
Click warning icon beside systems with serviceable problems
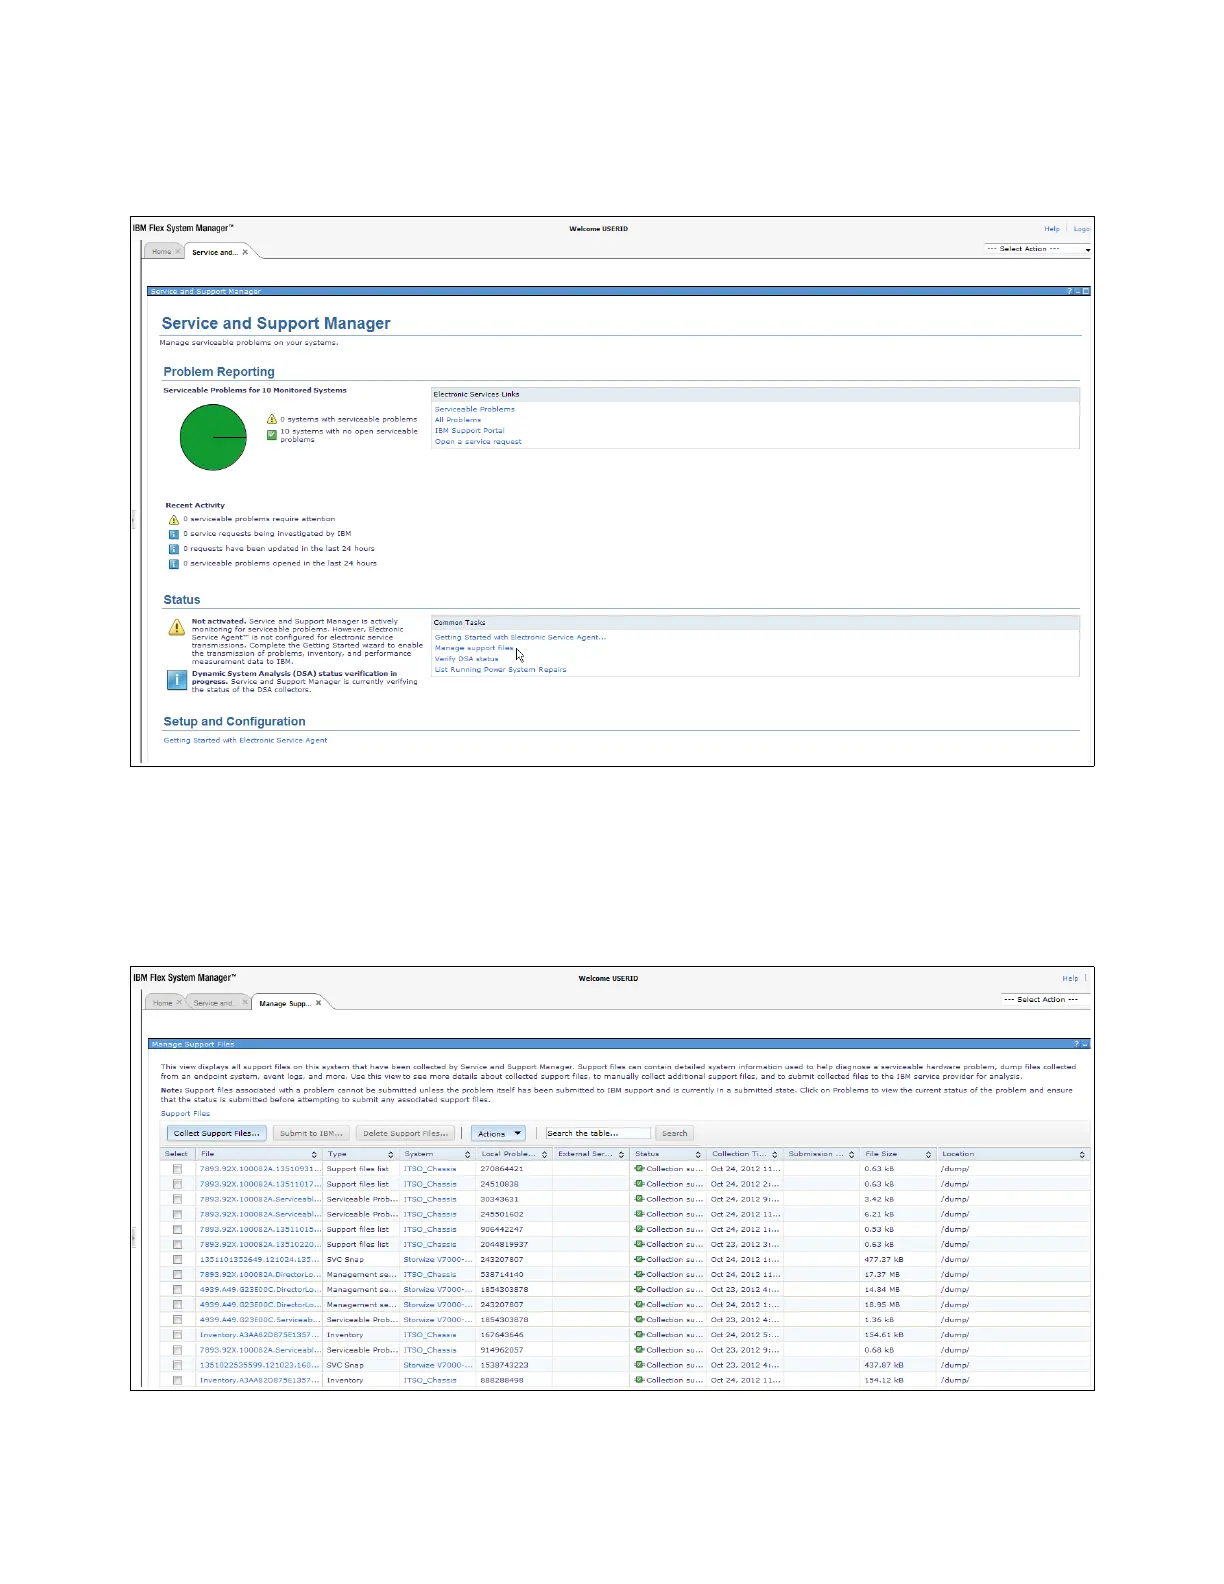(x=272, y=419)
